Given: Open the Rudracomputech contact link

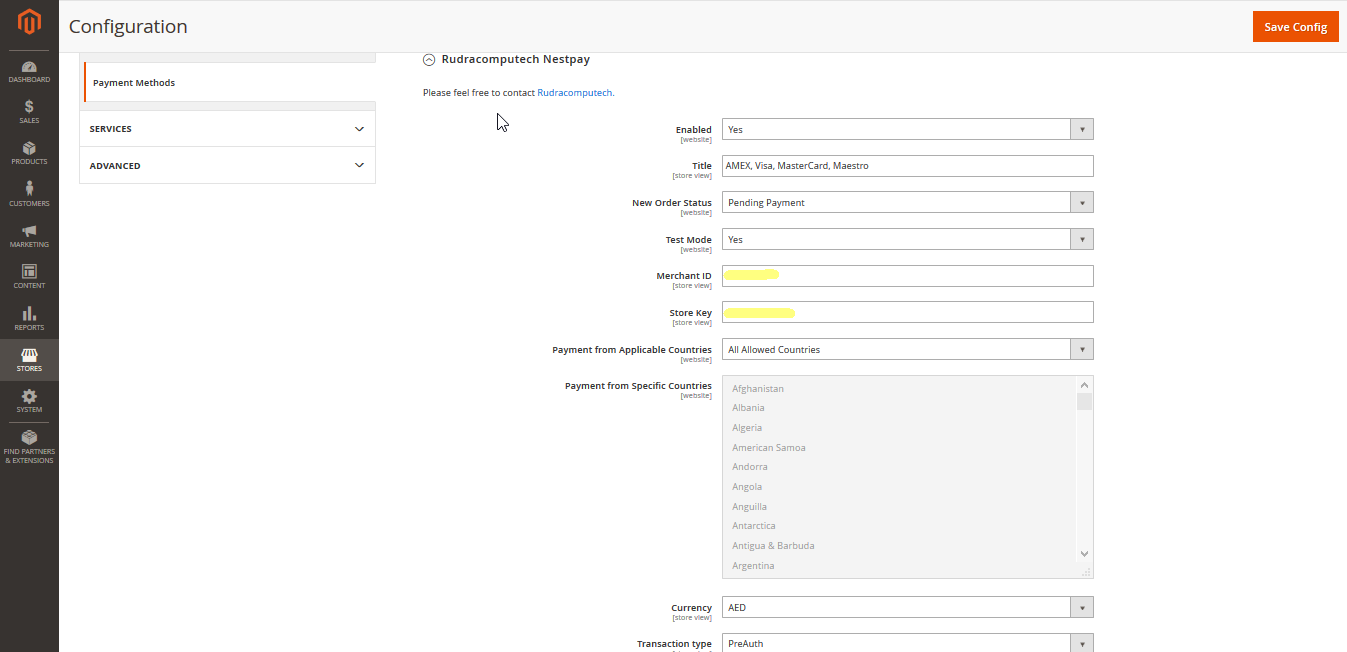Looking at the screenshot, I should tap(574, 92).
